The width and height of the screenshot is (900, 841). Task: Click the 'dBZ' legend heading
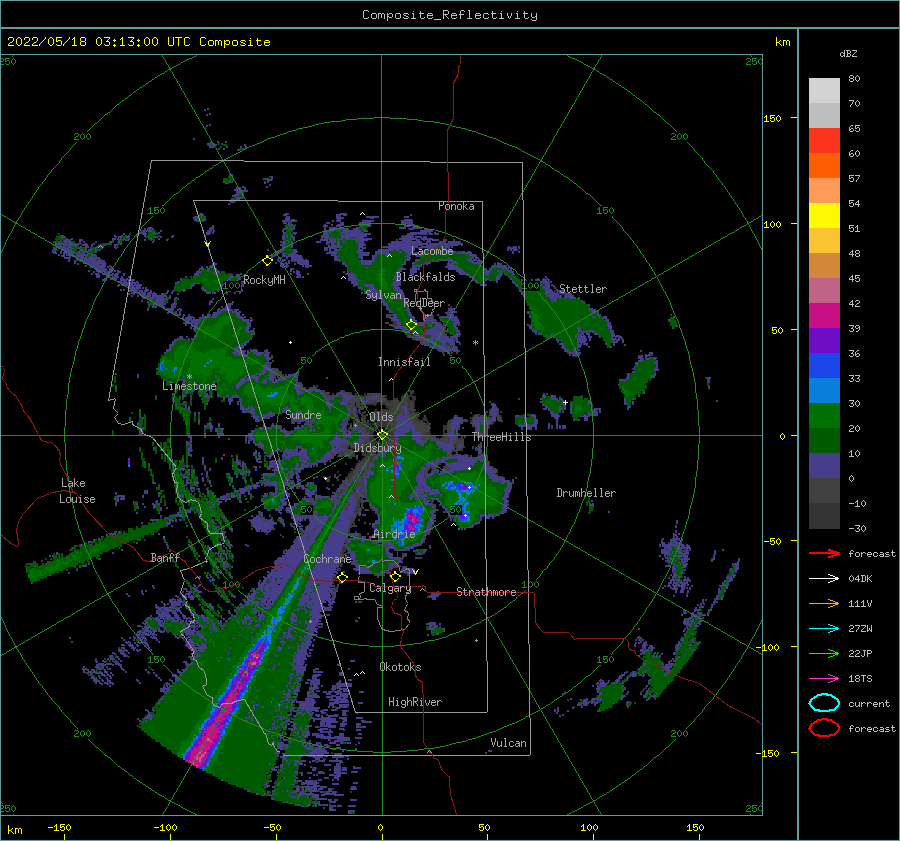(848, 53)
